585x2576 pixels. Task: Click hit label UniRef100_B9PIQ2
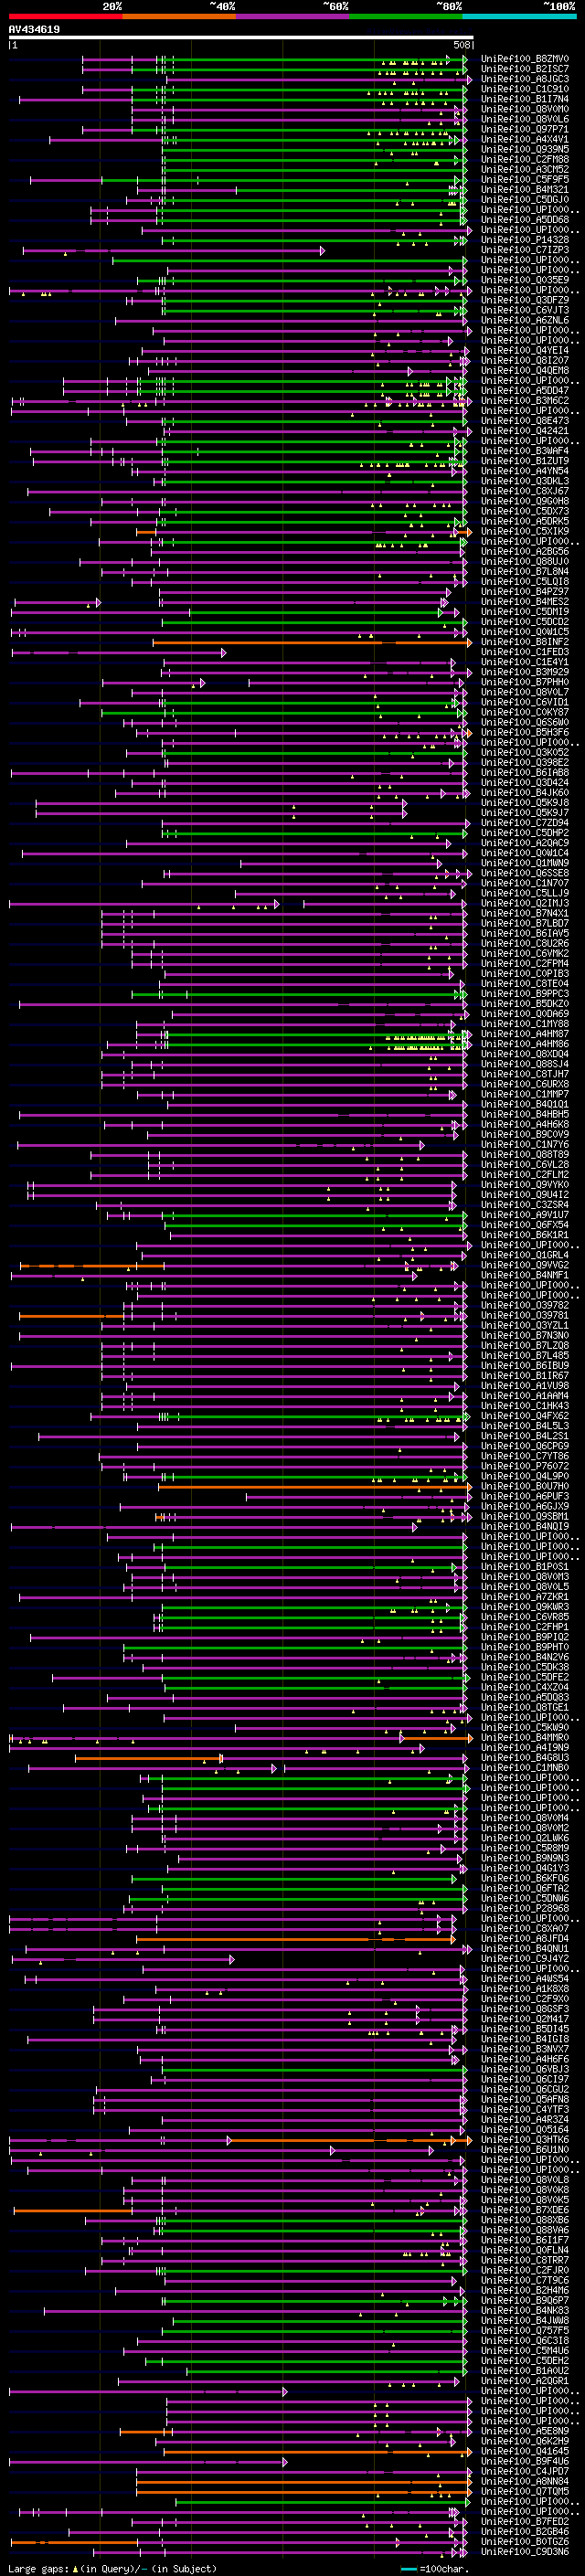click(x=524, y=1637)
